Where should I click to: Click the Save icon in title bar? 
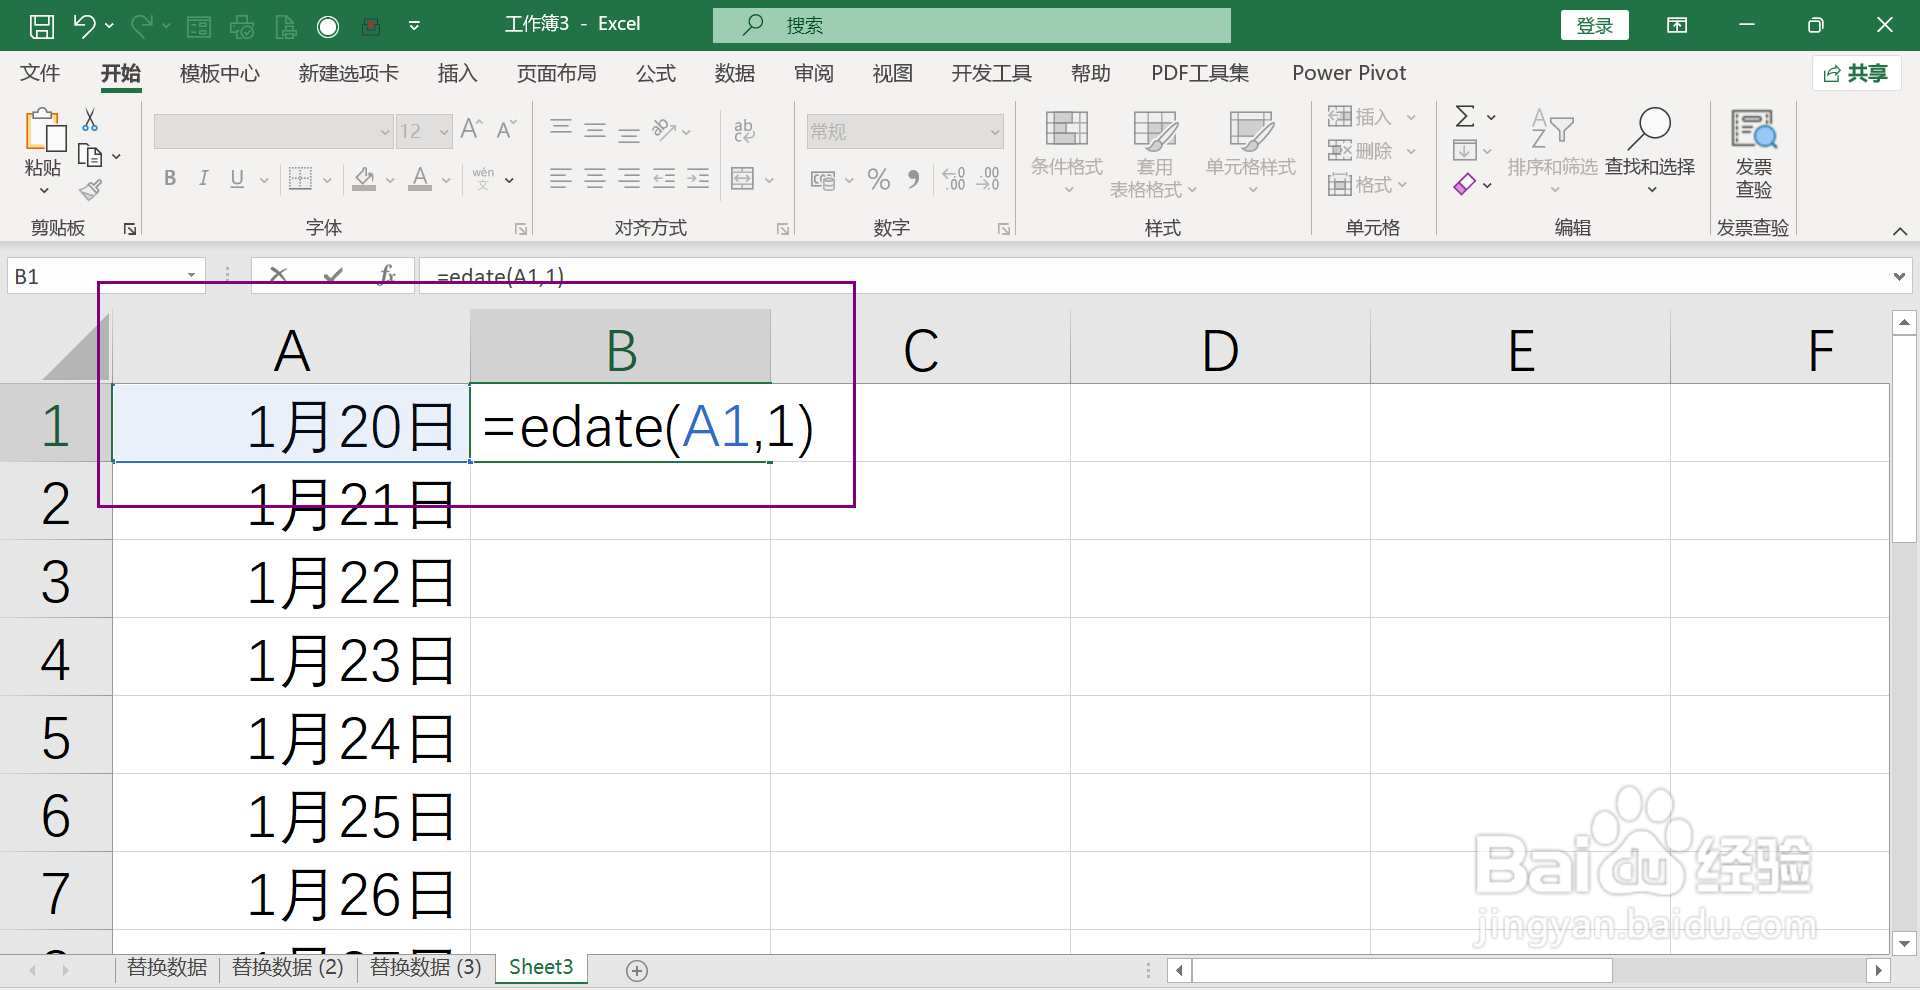coord(42,26)
